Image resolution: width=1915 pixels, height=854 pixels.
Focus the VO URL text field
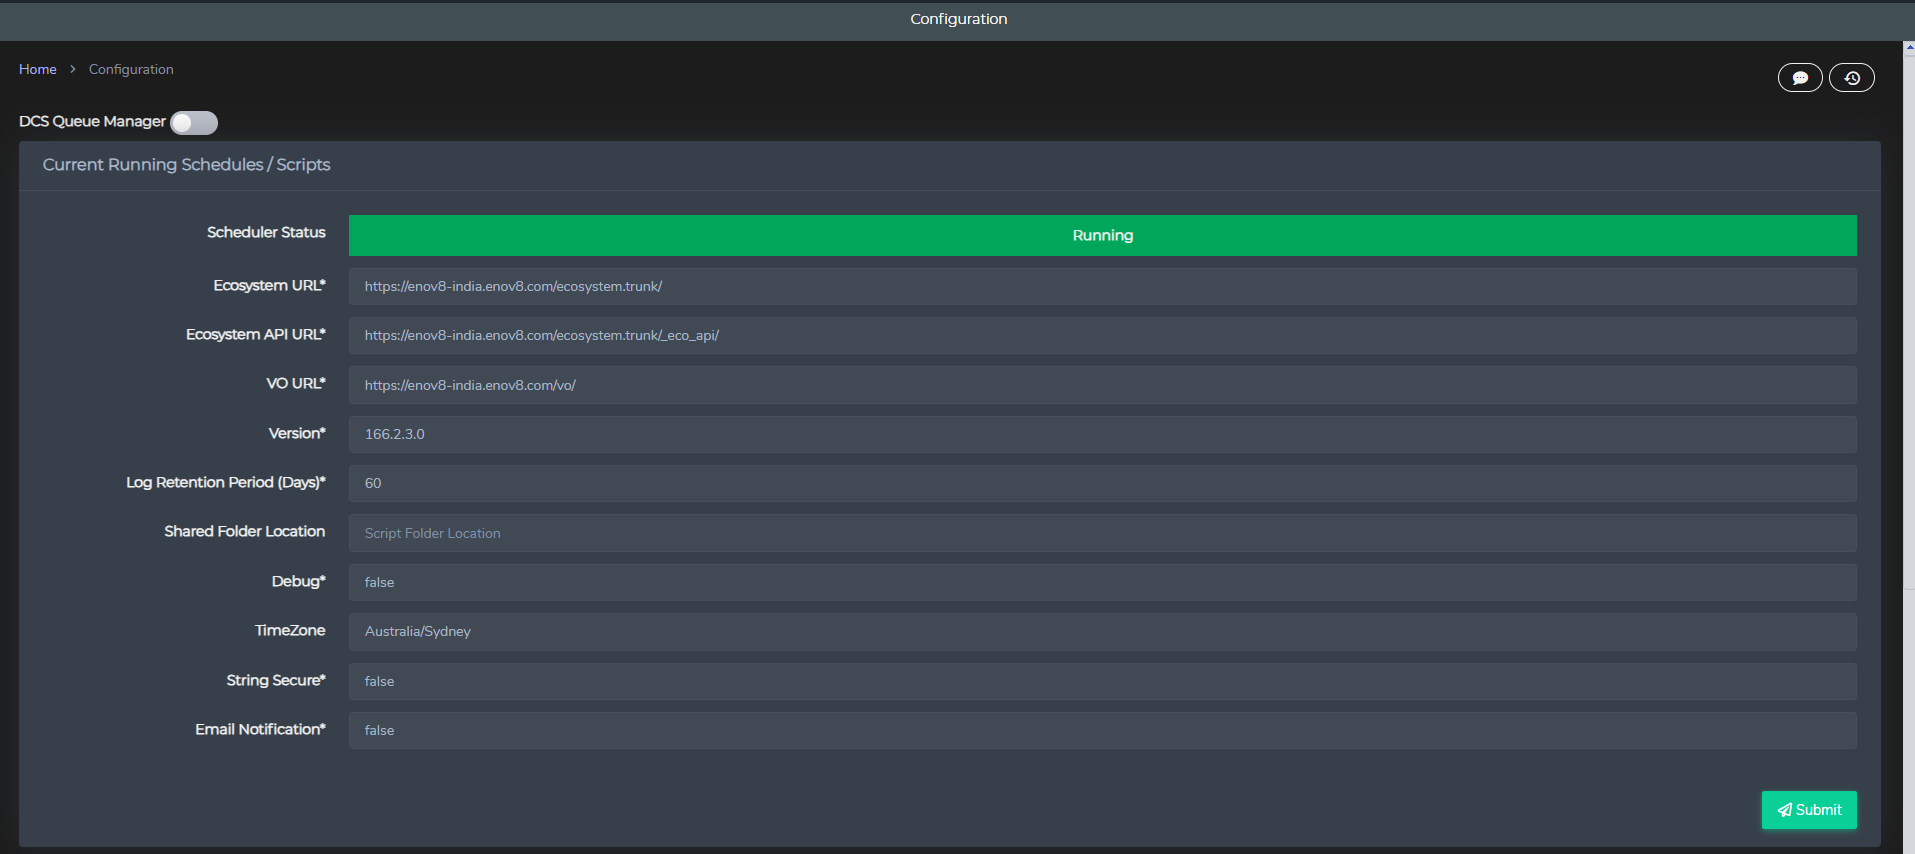click(x=1102, y=385)
